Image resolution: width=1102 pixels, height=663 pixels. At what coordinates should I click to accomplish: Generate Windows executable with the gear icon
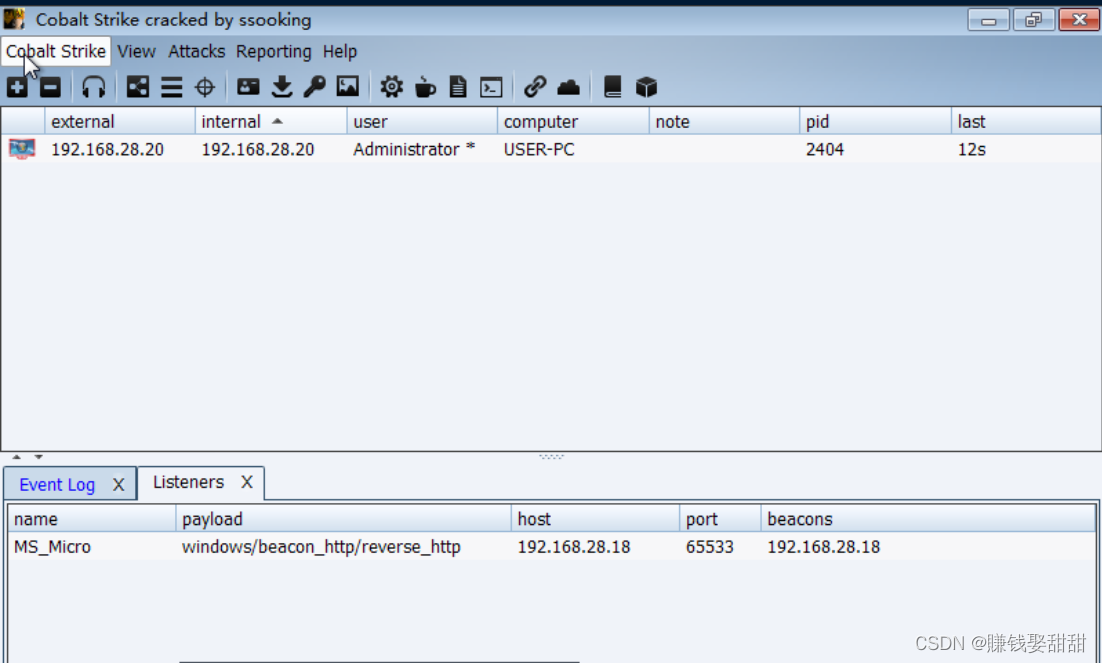(391, 87)
